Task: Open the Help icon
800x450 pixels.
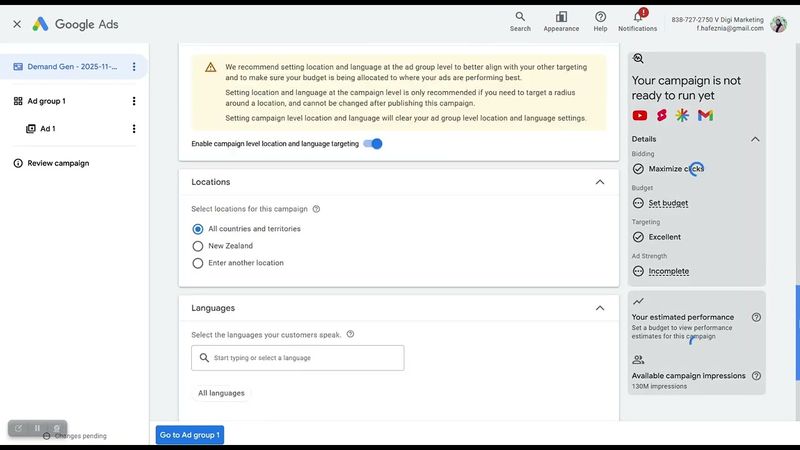Action: [x=600, y=17]
